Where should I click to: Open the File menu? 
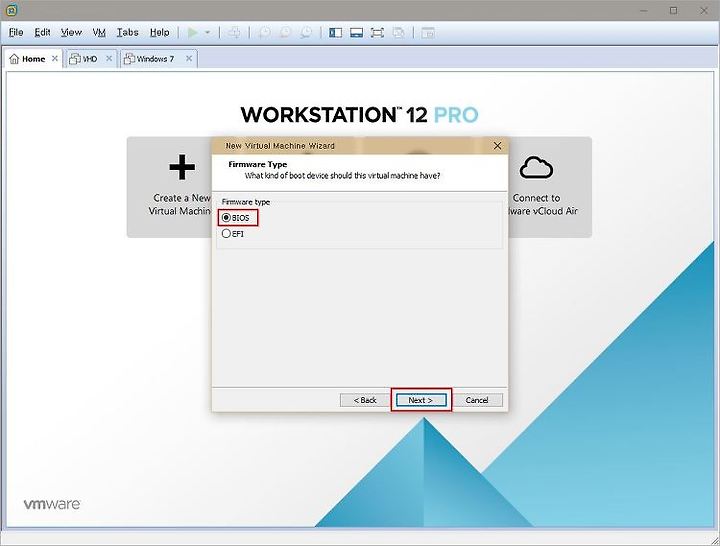click(x=16, y=33)
